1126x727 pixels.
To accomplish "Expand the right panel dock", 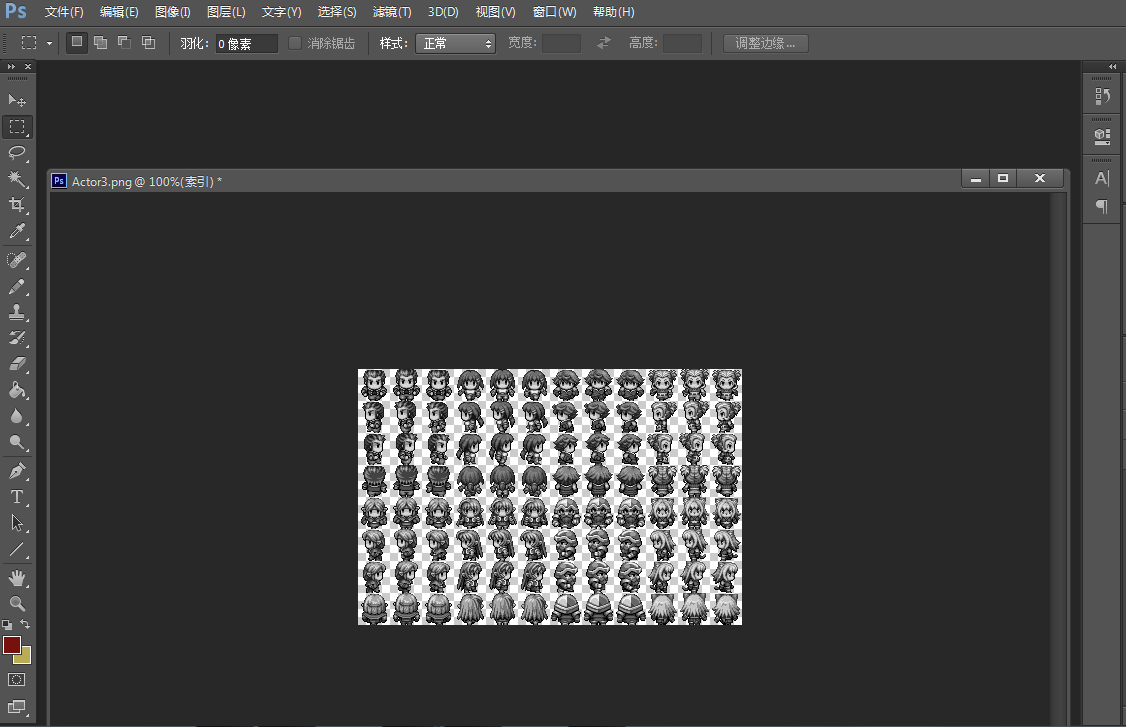I will click(x=1112, y=67).
